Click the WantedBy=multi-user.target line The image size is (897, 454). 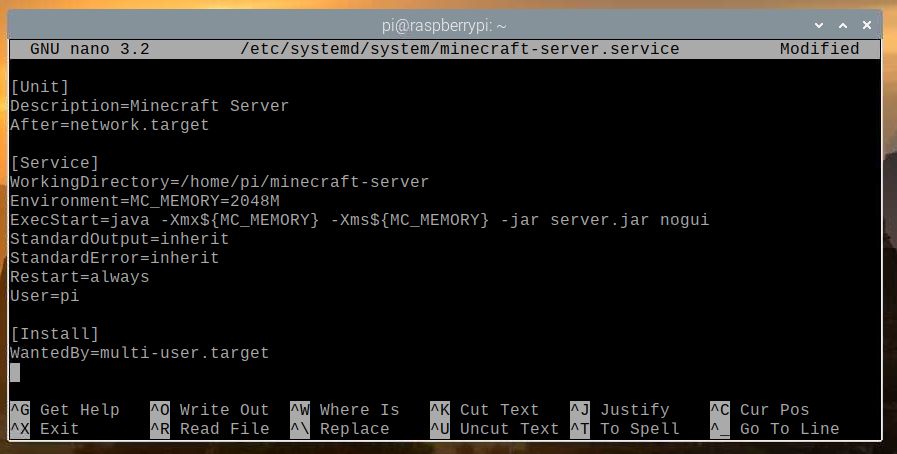[x=140, y=353]
